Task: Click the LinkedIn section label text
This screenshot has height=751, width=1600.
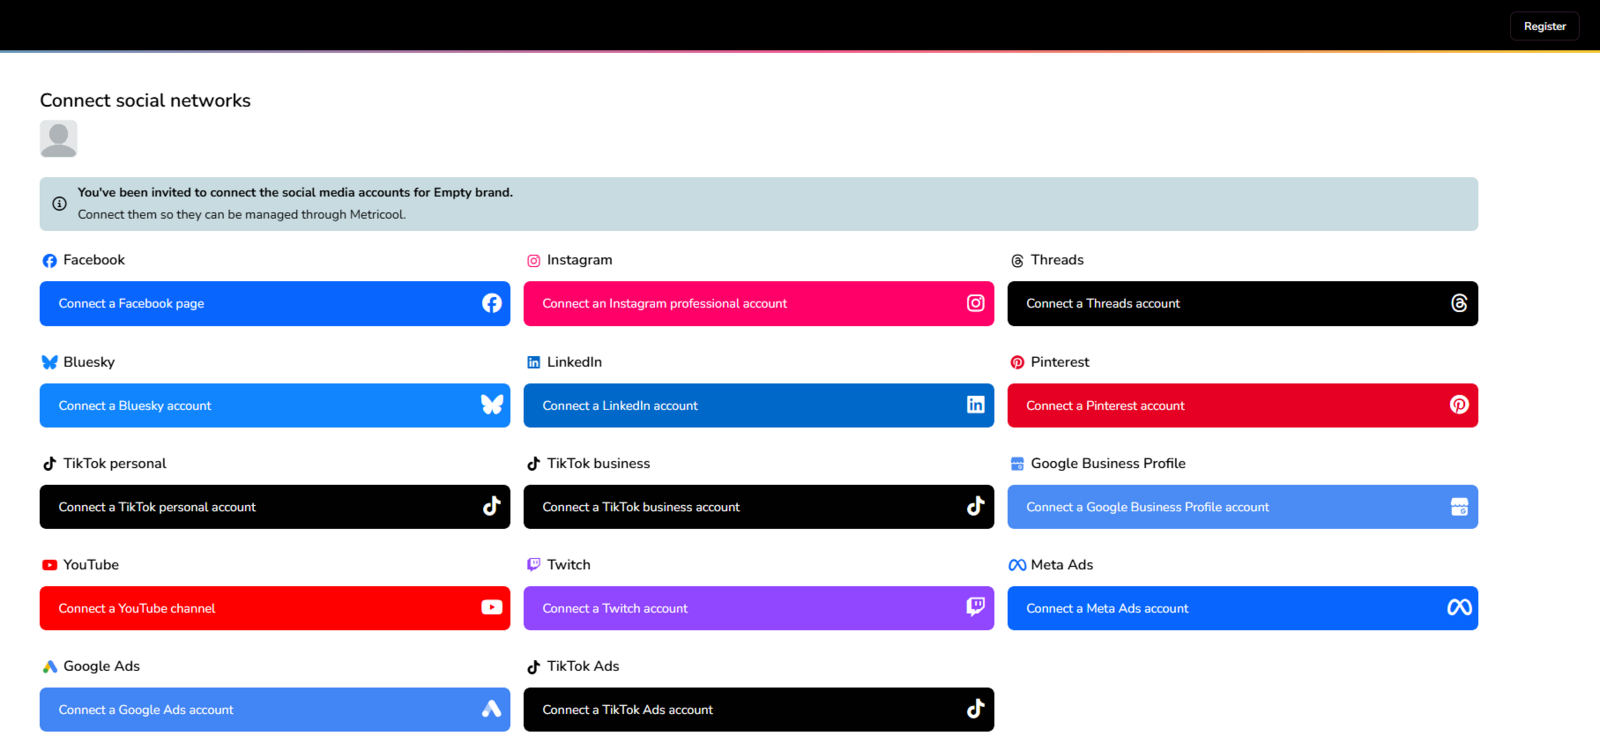Action: pyautogui.click(x=574, y=362)
